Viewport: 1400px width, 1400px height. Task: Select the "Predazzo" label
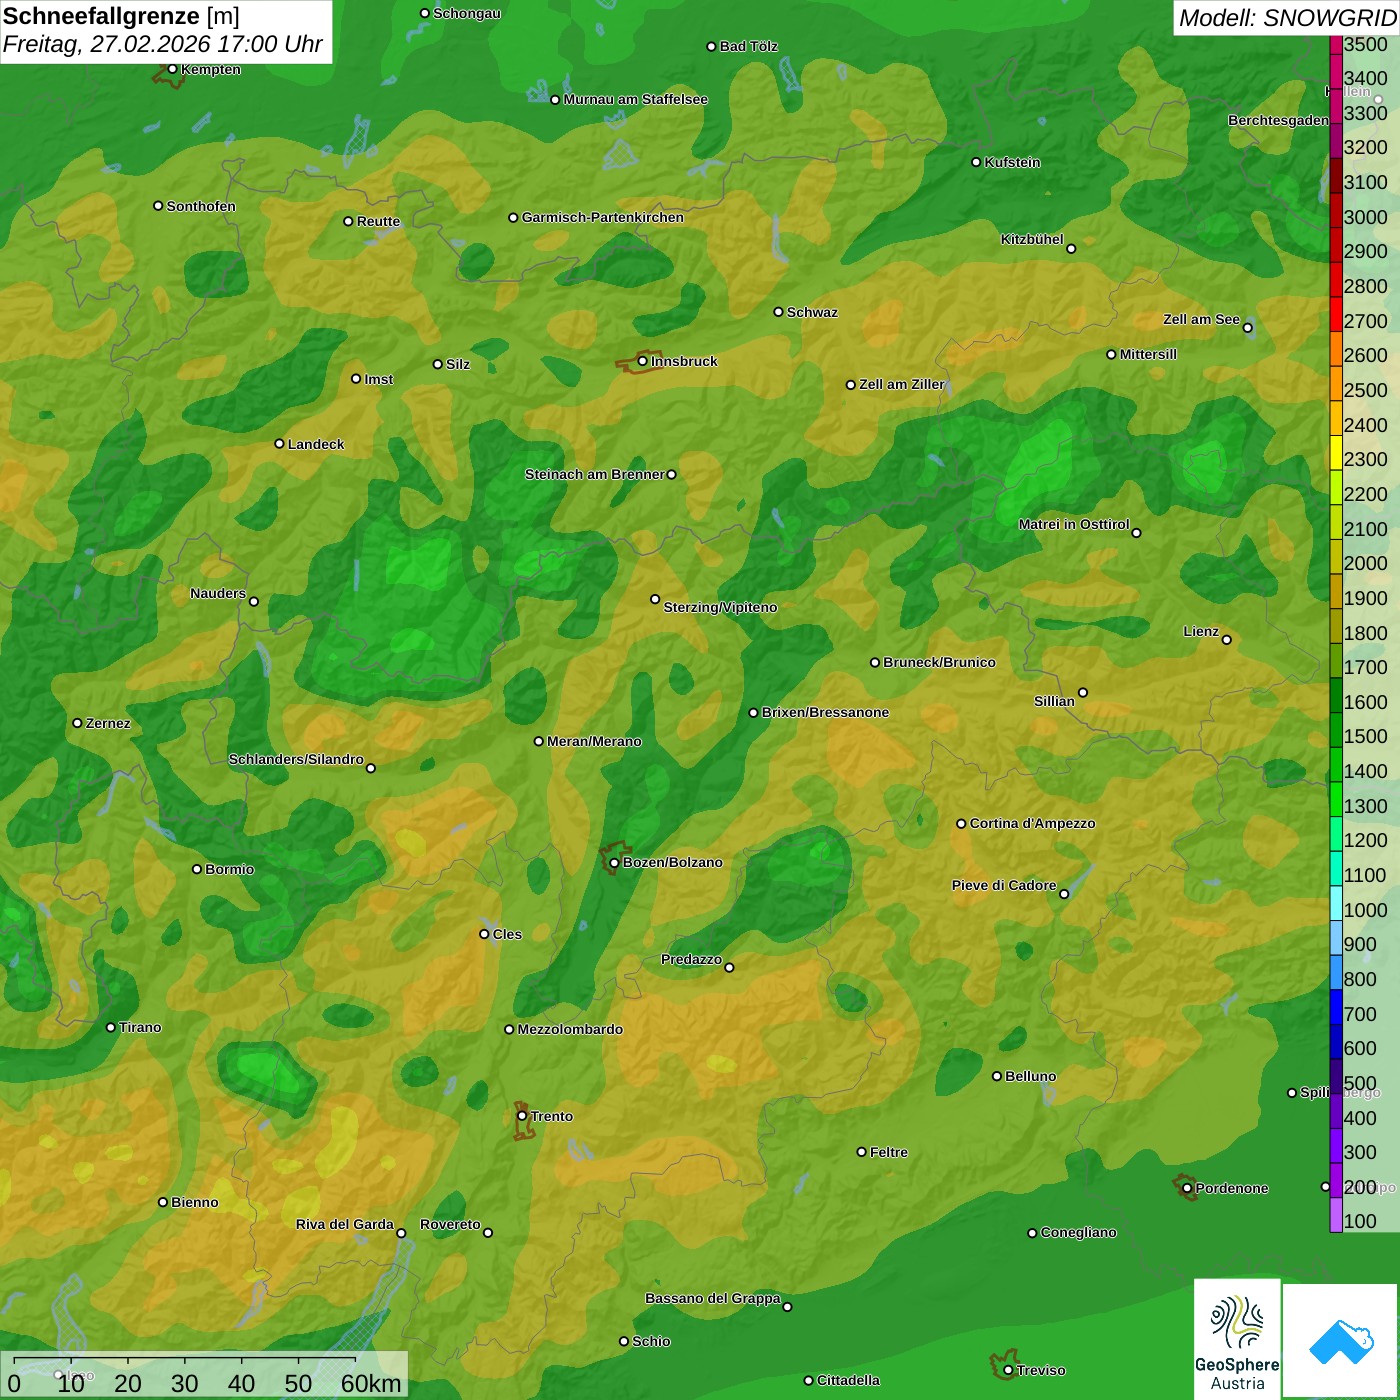[x=691, y=959]
